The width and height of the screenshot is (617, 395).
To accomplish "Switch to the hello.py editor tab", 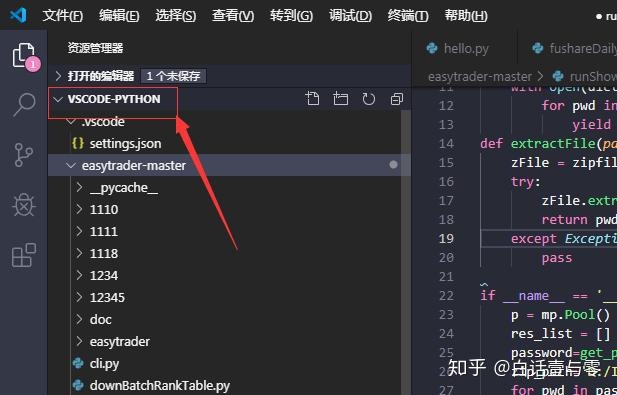I will pos(464,48).
